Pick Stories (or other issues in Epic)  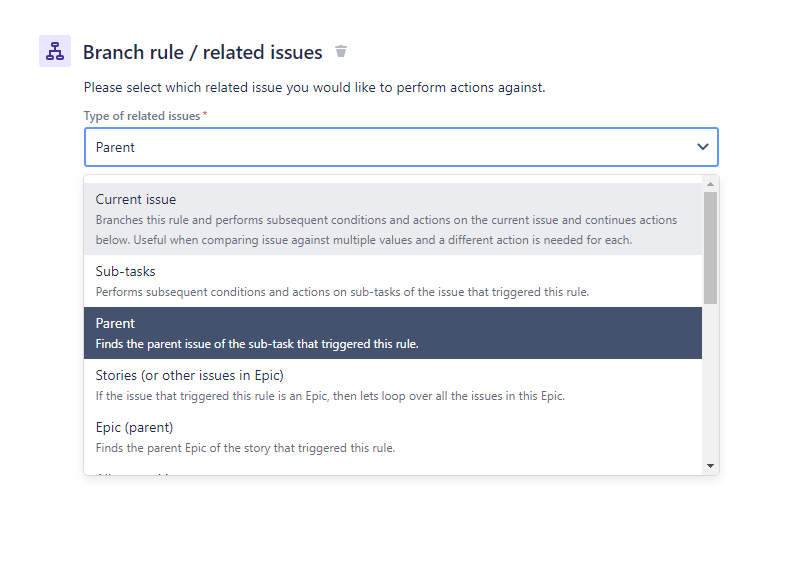pos(393,385)
